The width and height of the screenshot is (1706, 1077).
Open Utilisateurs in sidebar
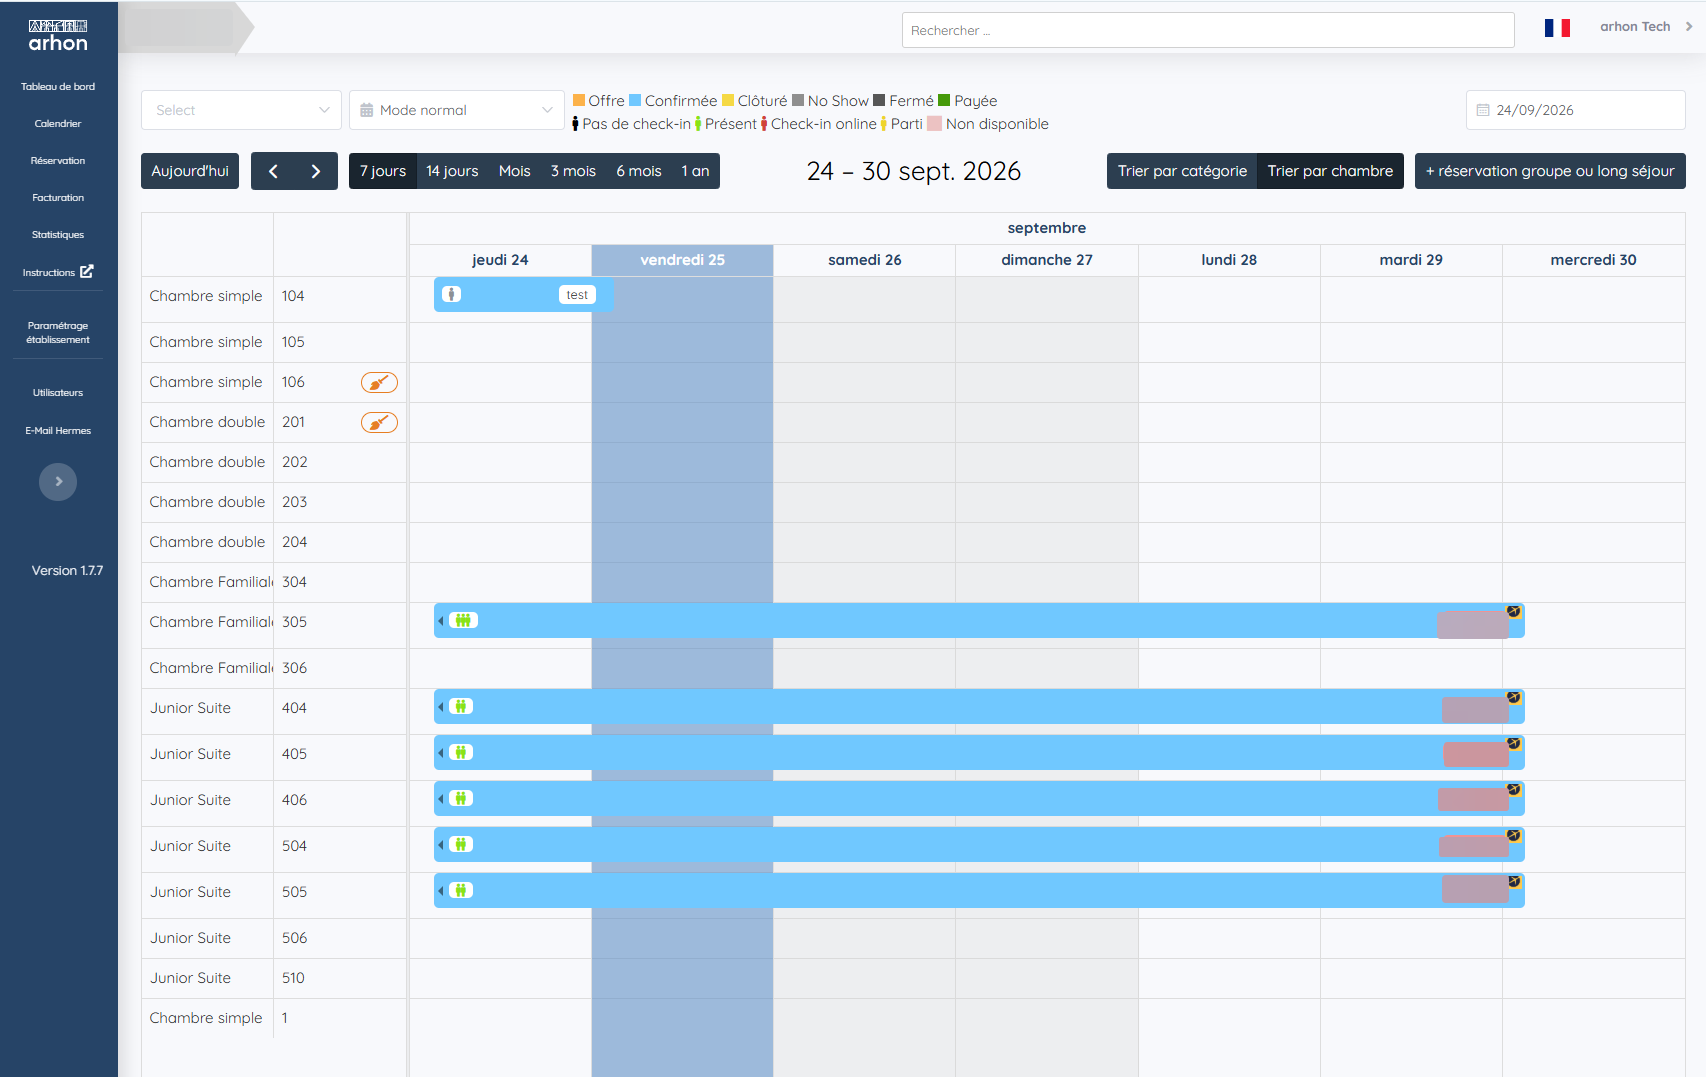coord(58,393)
